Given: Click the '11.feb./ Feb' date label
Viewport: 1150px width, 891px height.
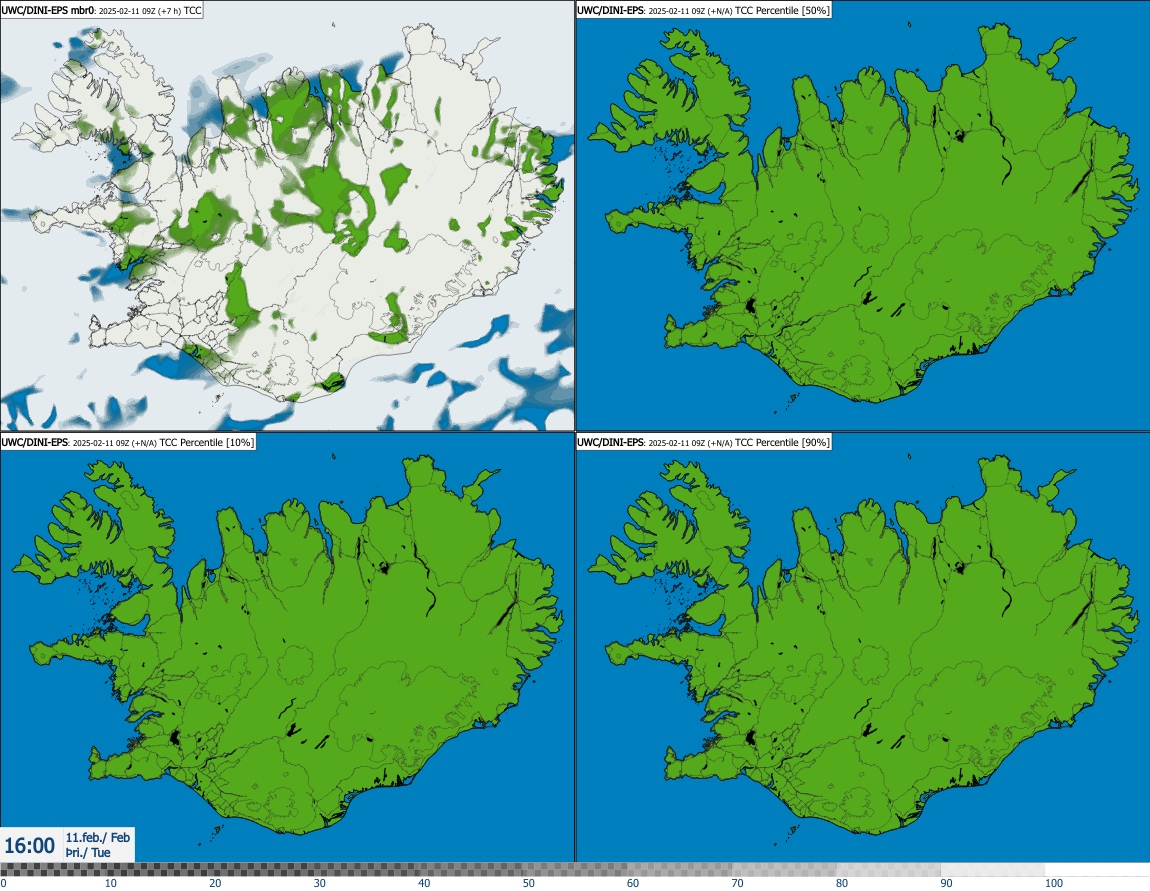Looking at the screenshot, I should pos(98,837).
